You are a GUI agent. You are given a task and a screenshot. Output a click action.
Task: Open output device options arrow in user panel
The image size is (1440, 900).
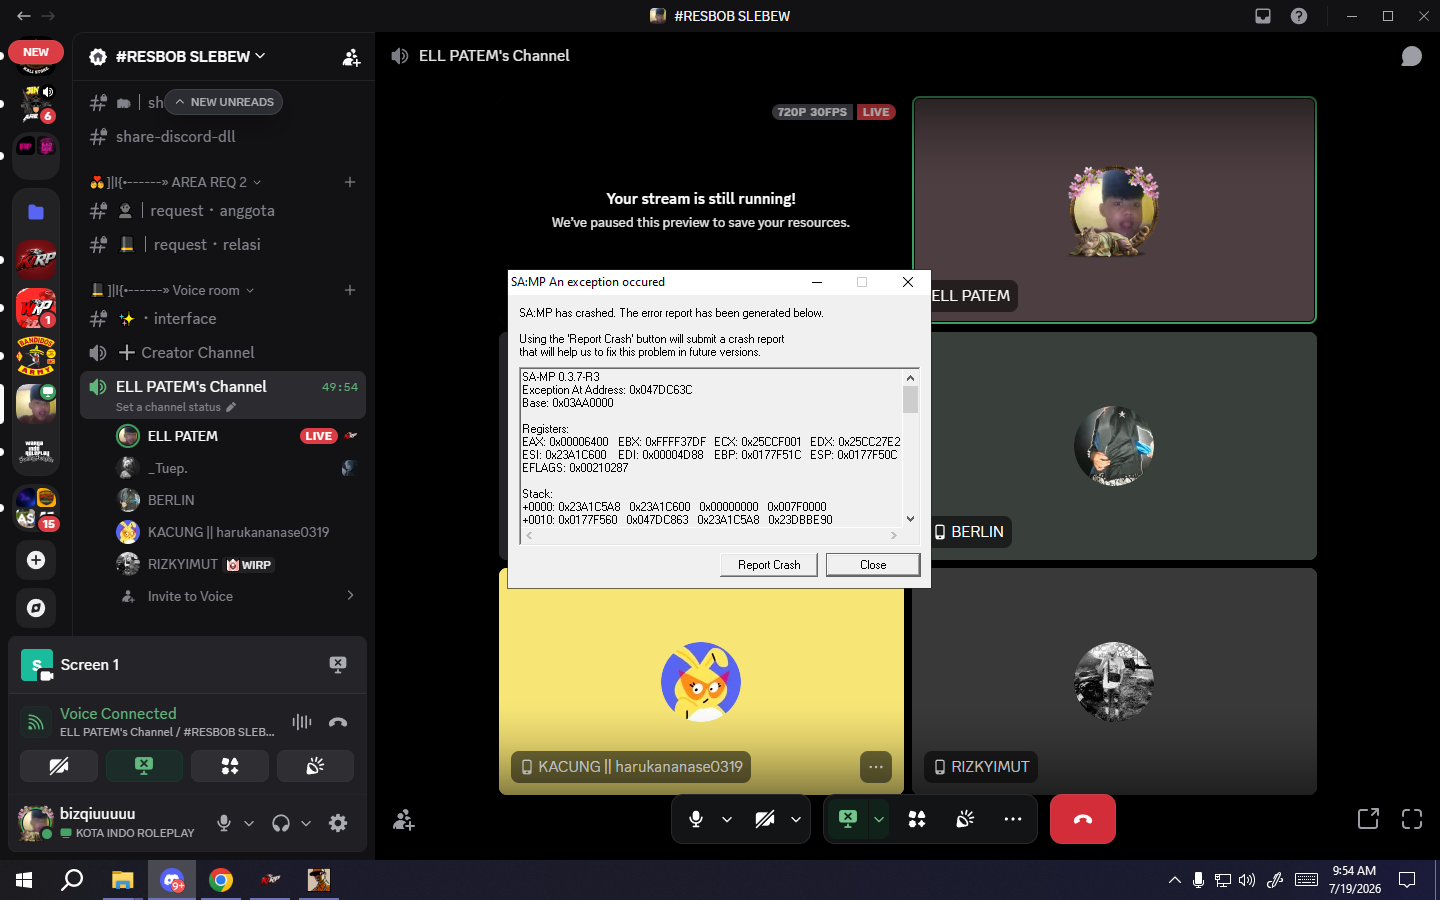coord(306,823)
